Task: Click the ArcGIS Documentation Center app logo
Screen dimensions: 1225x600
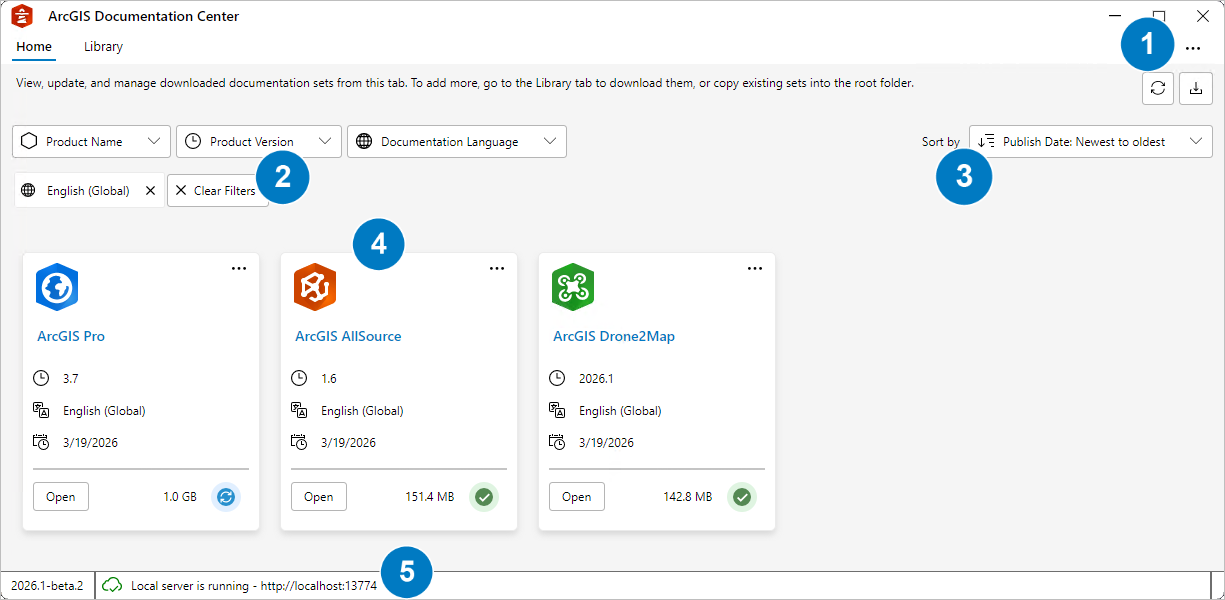Action: 22,16
